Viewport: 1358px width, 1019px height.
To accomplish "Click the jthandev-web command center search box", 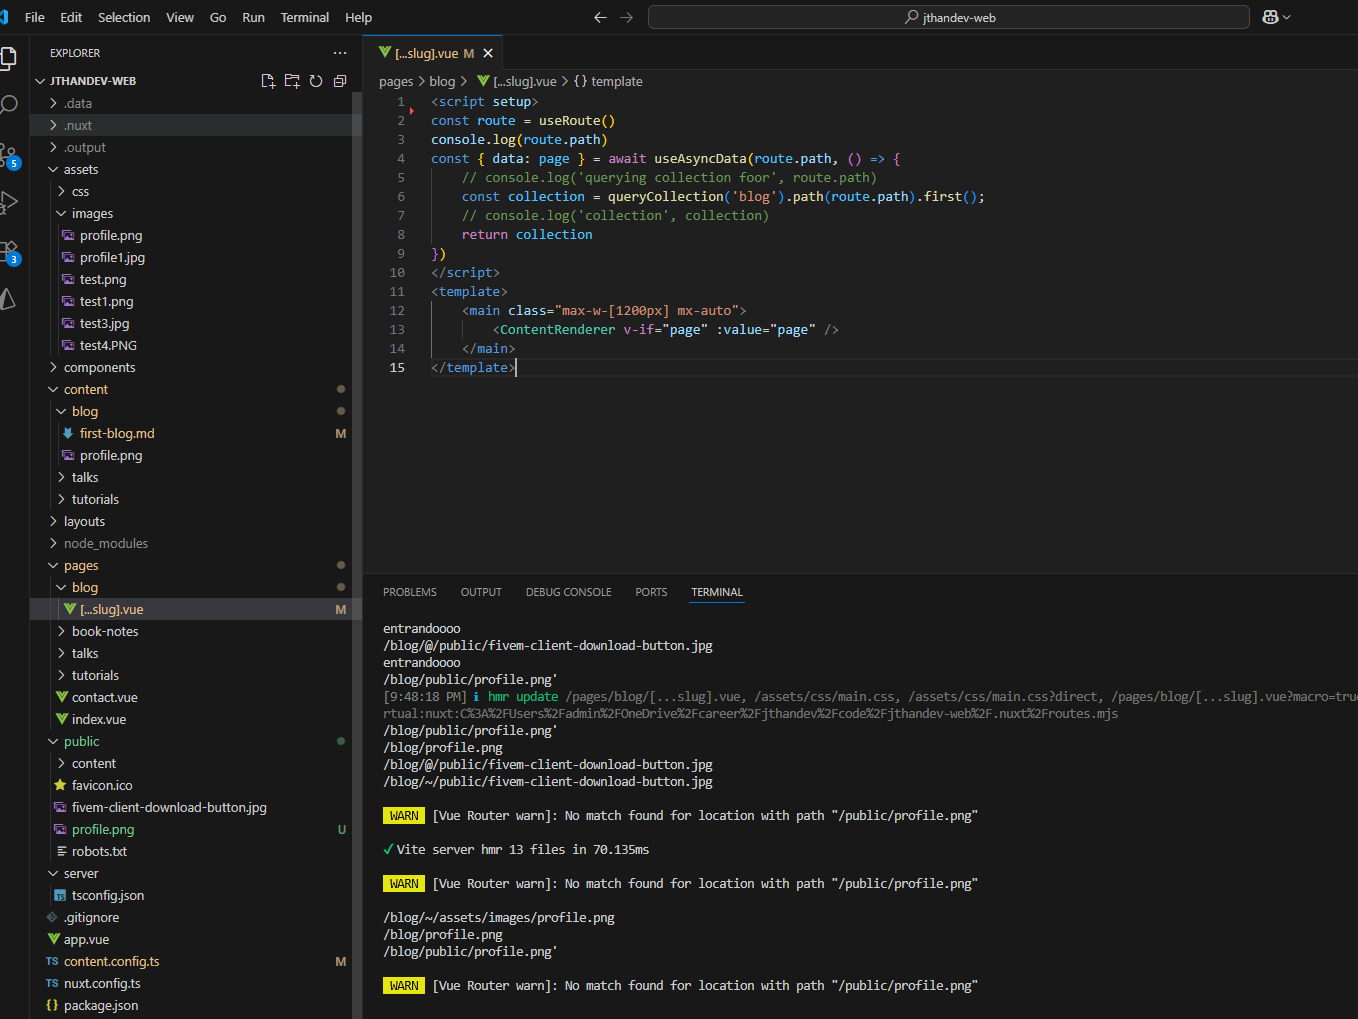I will 949,17.
